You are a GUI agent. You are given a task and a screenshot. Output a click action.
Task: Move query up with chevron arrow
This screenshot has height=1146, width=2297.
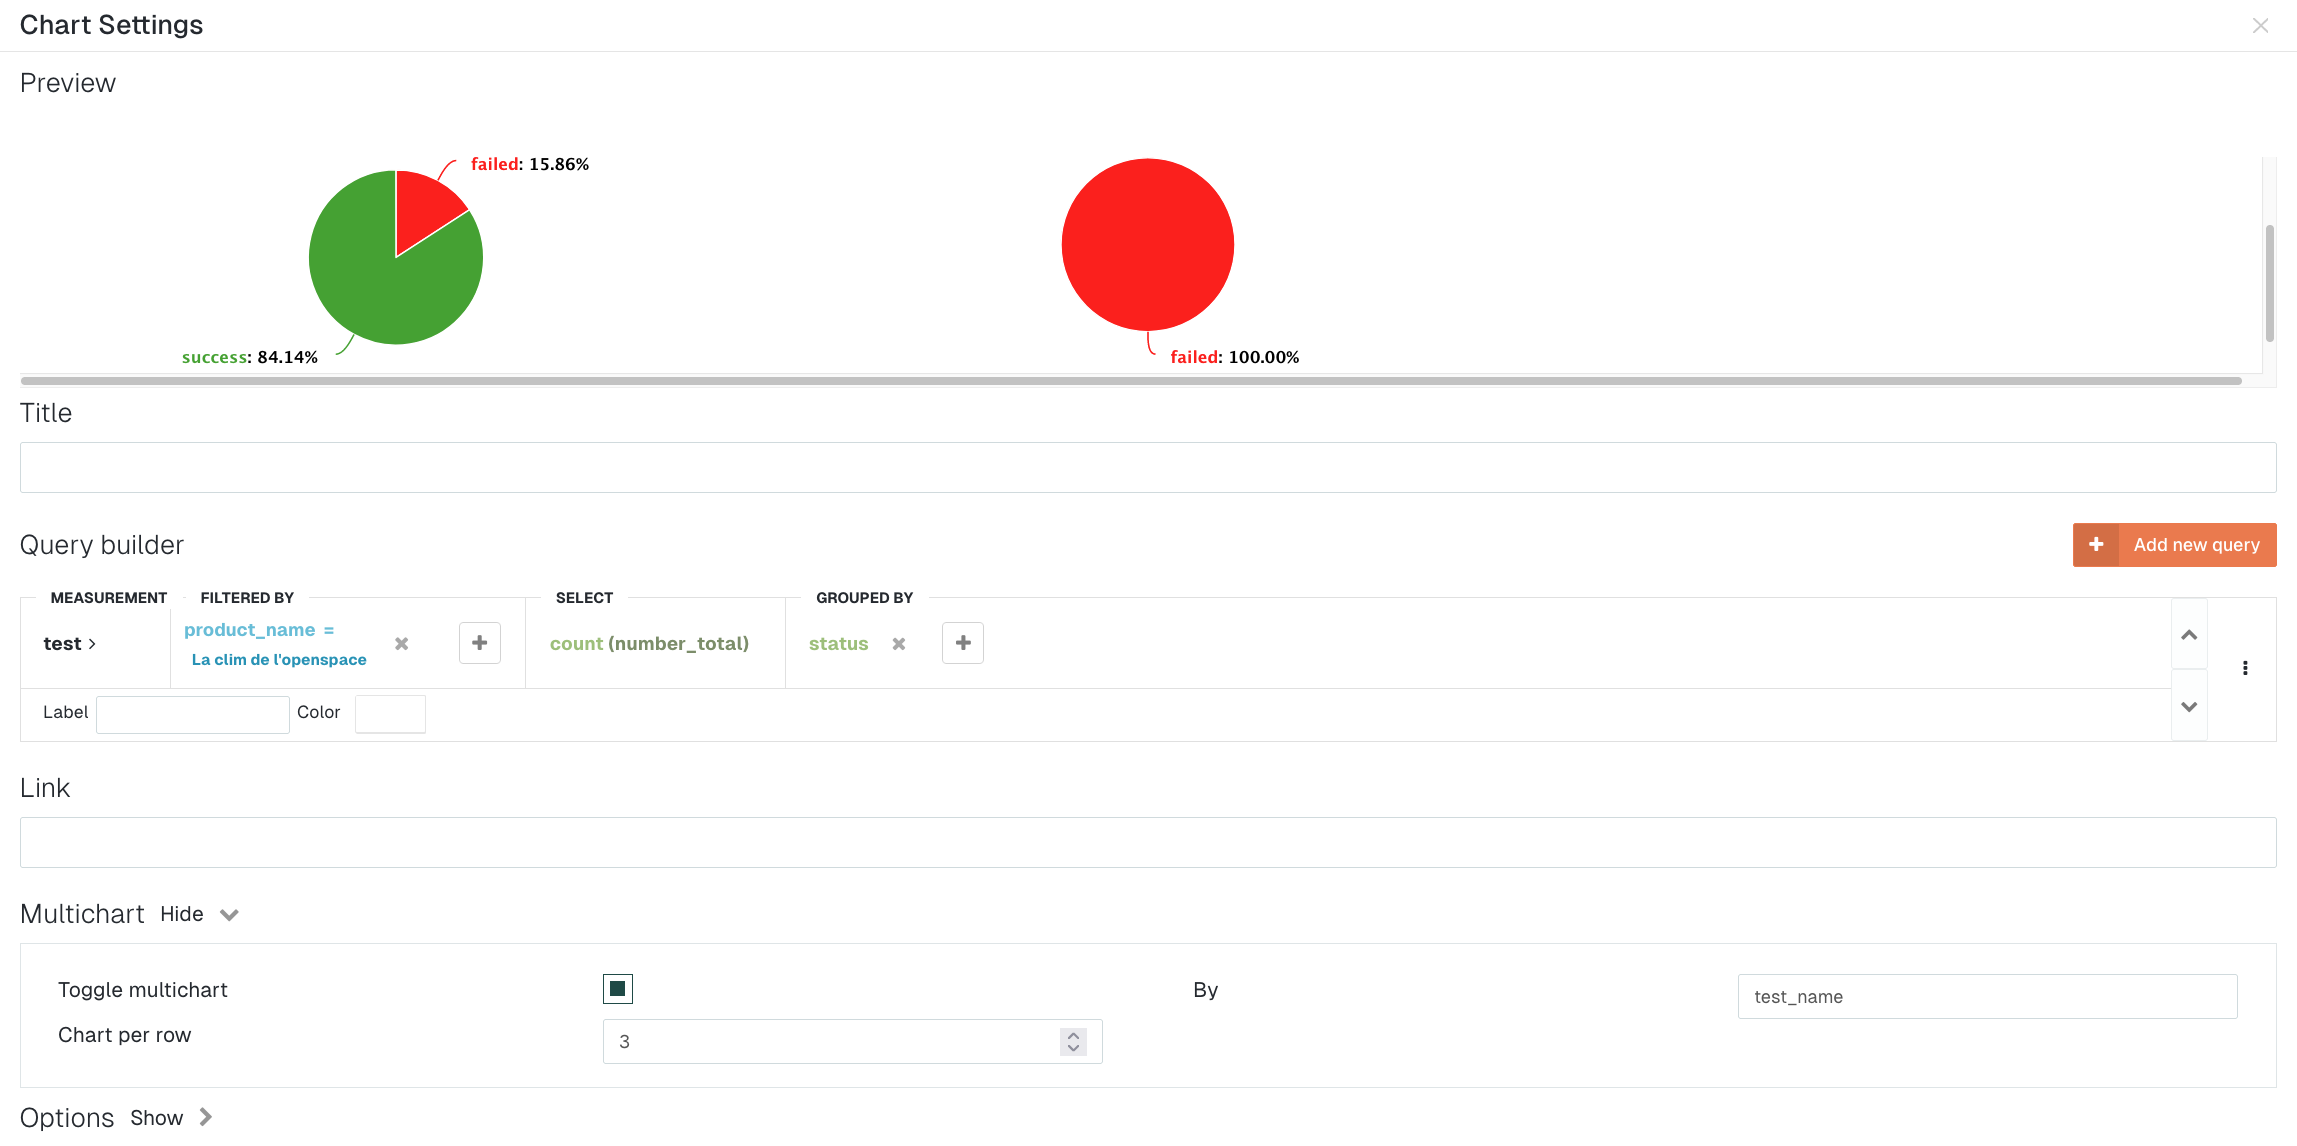click(2189, 635)
